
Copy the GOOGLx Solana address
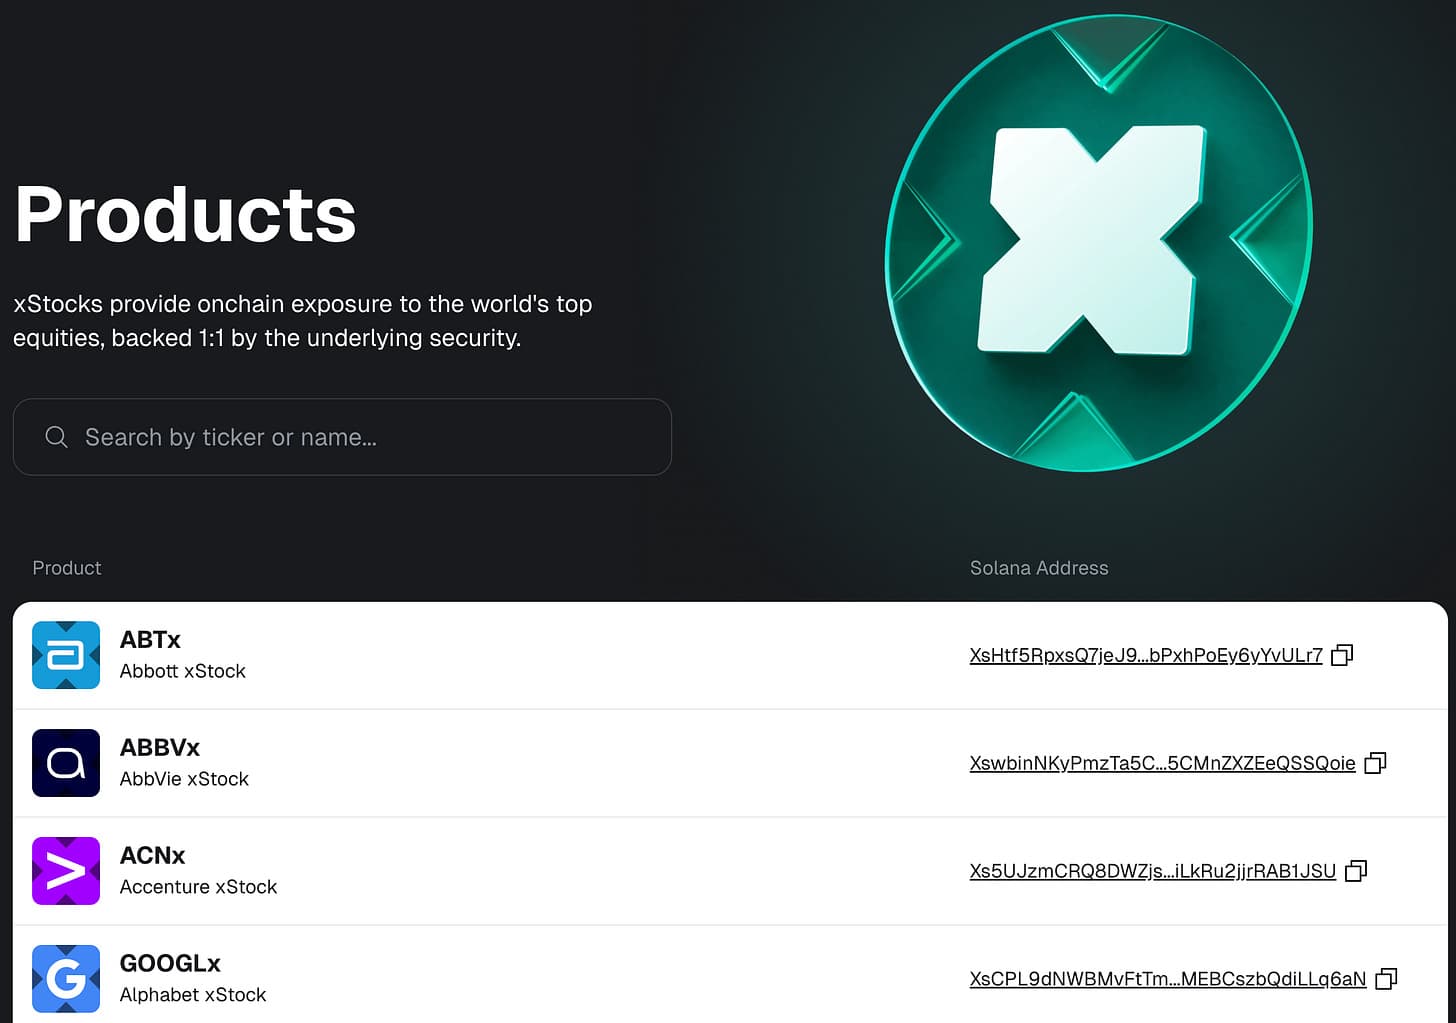click(x=1386, y=979)
